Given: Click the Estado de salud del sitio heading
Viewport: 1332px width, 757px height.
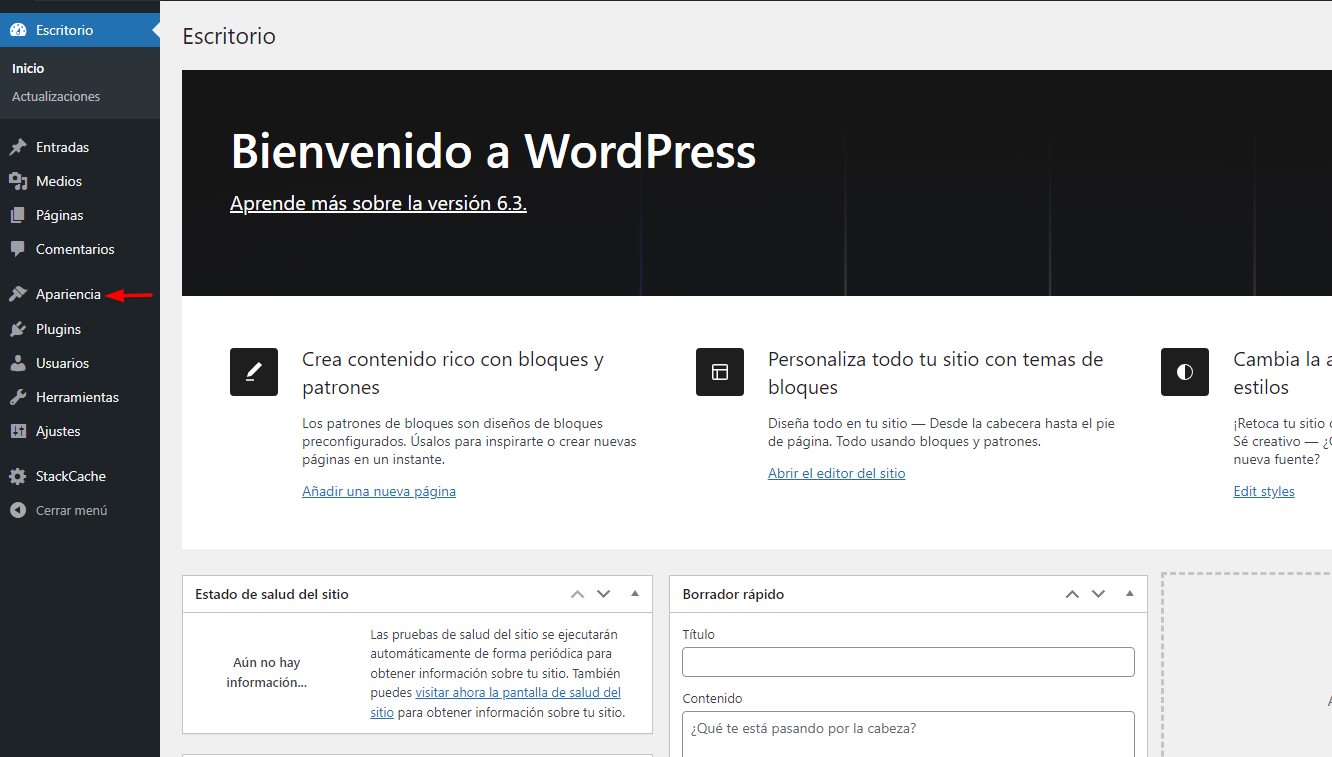Looking at the screenshot, I should click(x=272, y=594).
